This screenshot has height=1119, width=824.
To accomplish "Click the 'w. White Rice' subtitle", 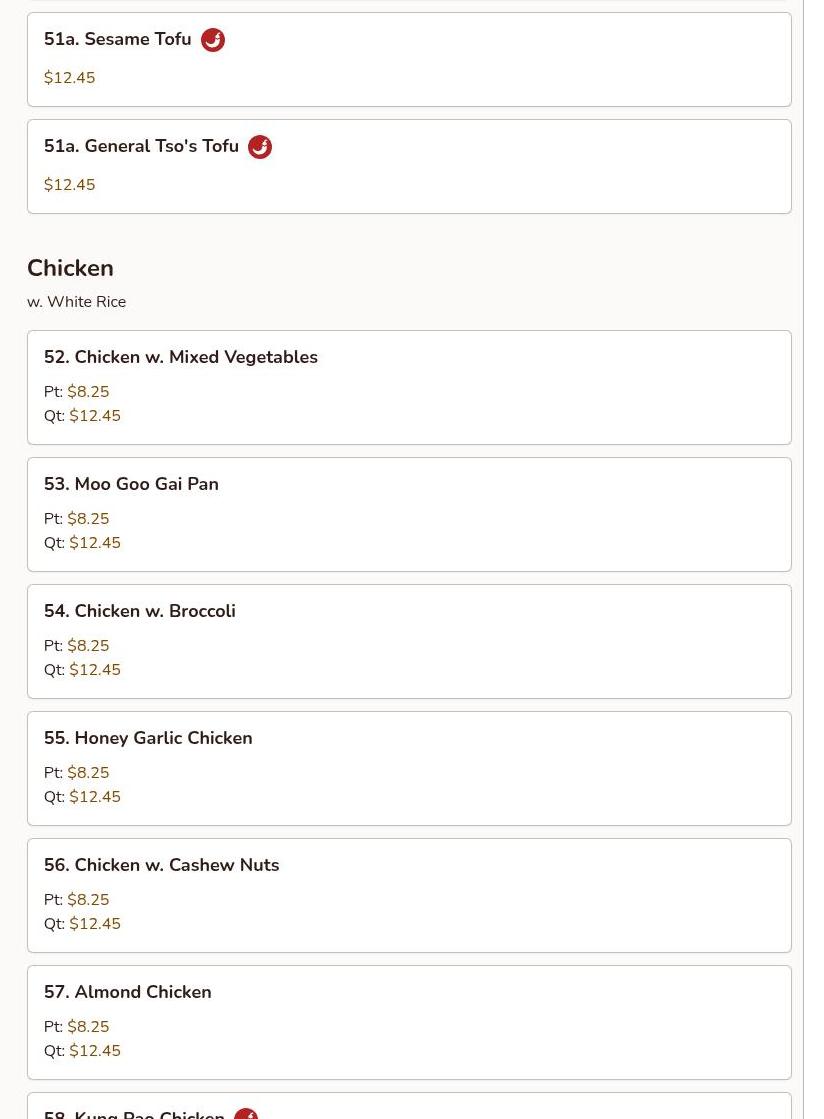I will pyautogui.click(x=76, y=302).
